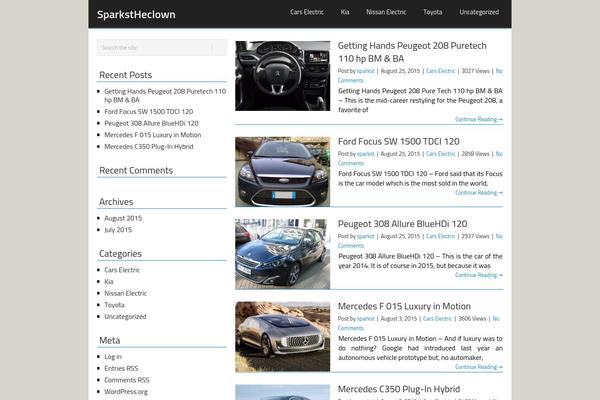The width and height of the screenshot is (600, 400).
Task: Open Toyota in top navigation
Action: click(x=433, y=12)
